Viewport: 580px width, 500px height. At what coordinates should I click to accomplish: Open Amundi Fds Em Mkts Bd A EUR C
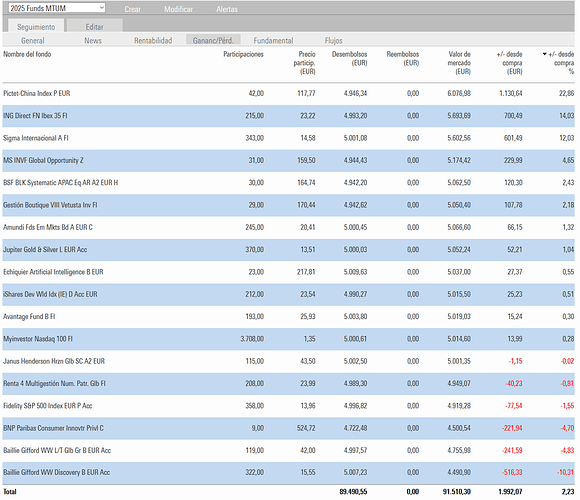[x=48, y=227]
